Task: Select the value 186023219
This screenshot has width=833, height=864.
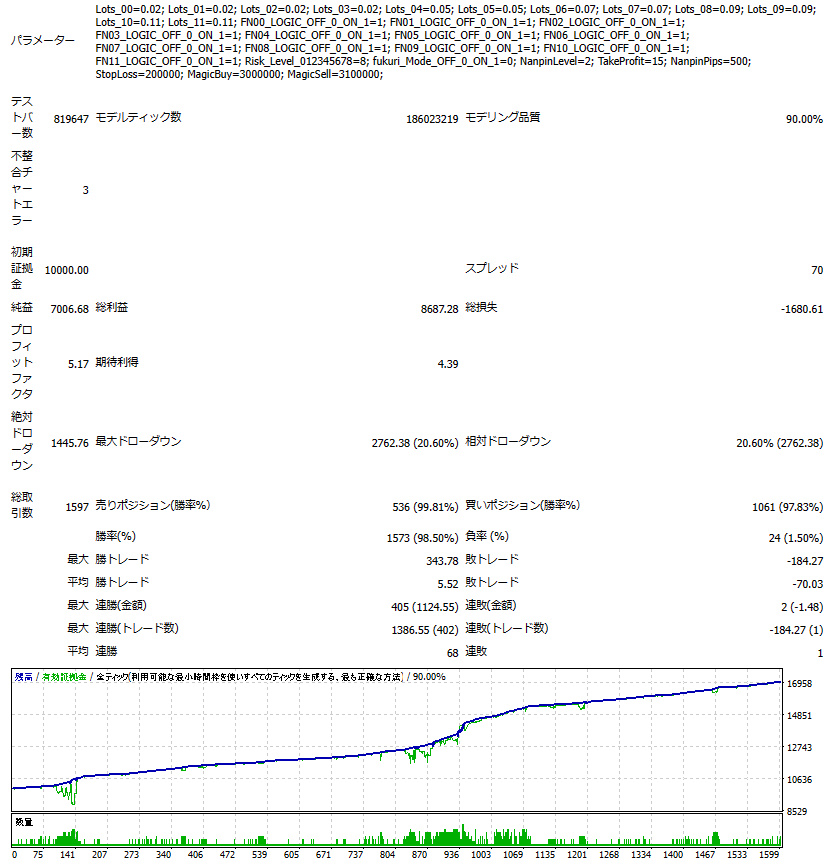Action: pos(432,119)
